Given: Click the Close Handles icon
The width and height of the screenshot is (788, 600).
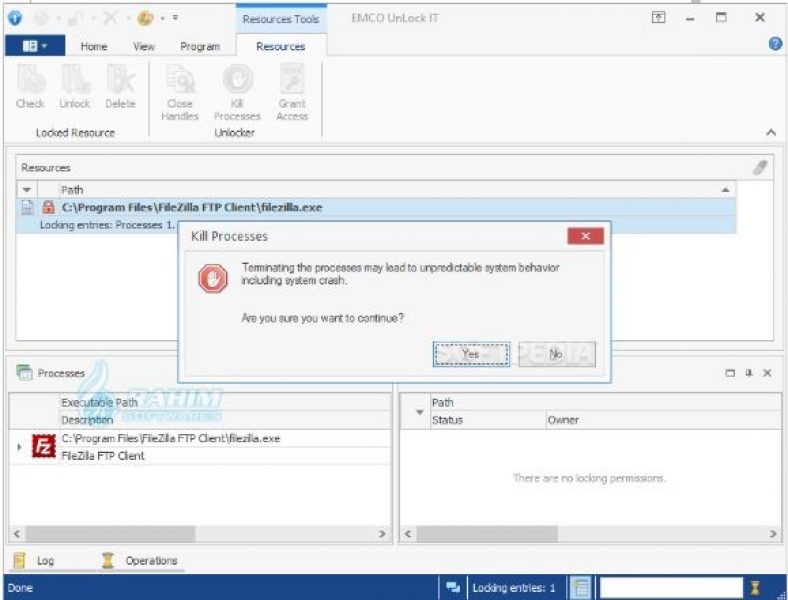Looking at the screenshot, I should [180, 79].
